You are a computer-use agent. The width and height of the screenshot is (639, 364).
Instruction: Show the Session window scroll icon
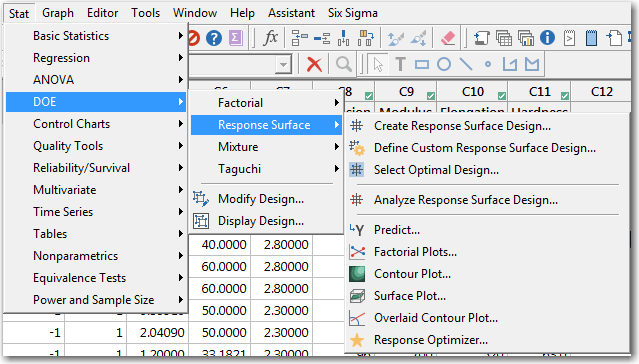point(481,38)
